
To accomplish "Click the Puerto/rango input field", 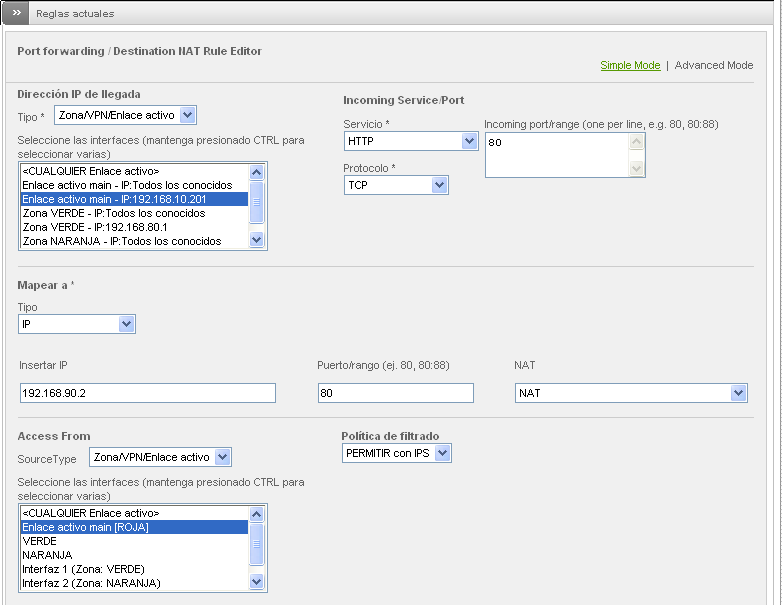I will tap(394, 393).
